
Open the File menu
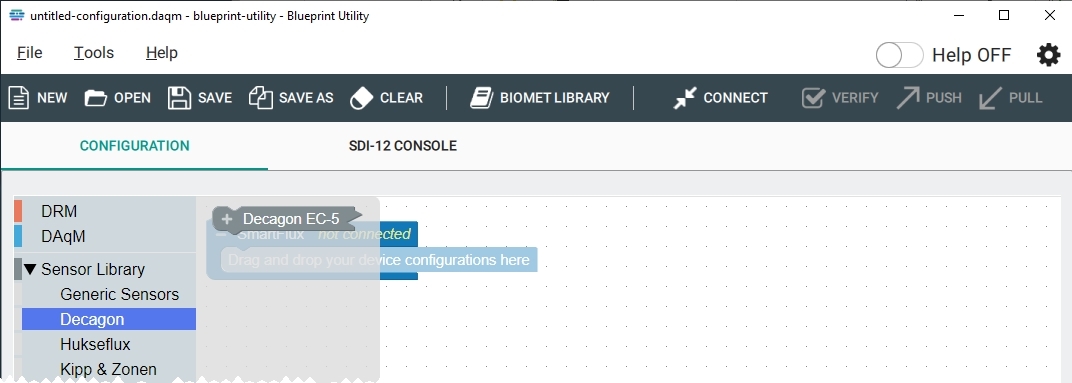pos(29,53)
